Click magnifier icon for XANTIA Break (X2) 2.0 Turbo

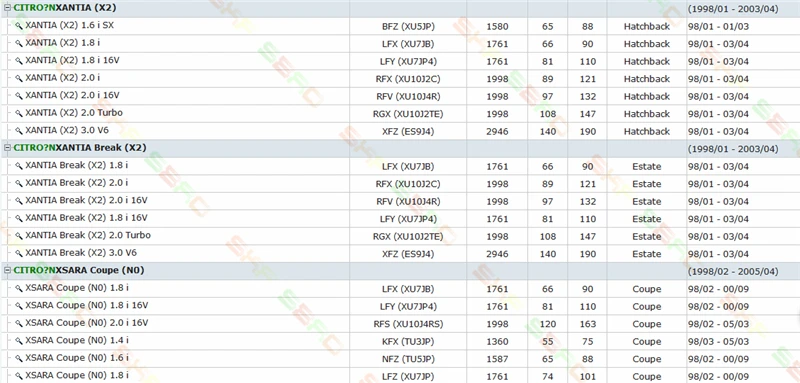click(19, 236)
